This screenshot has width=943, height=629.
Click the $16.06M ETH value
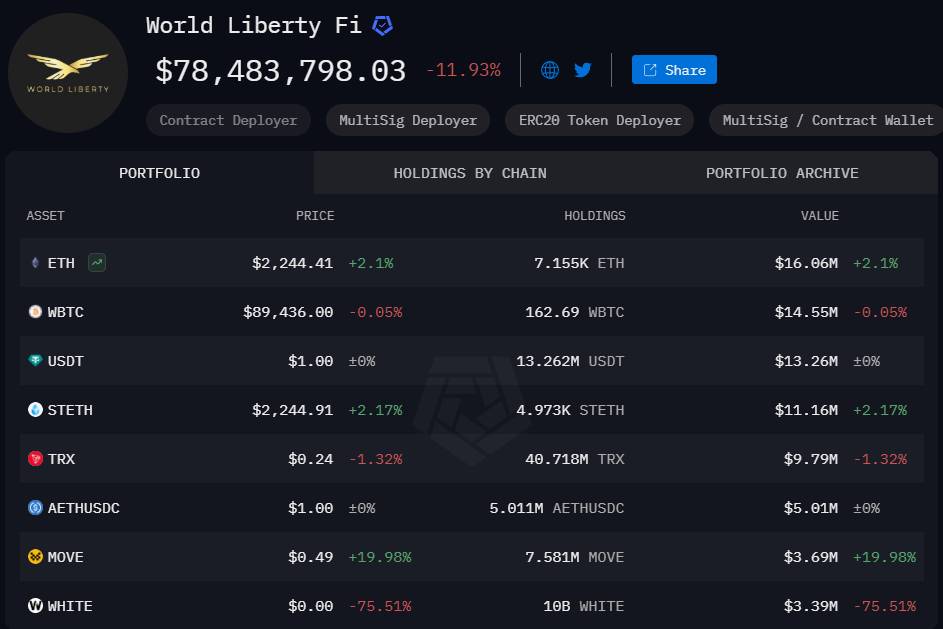[x=806, y=263]
